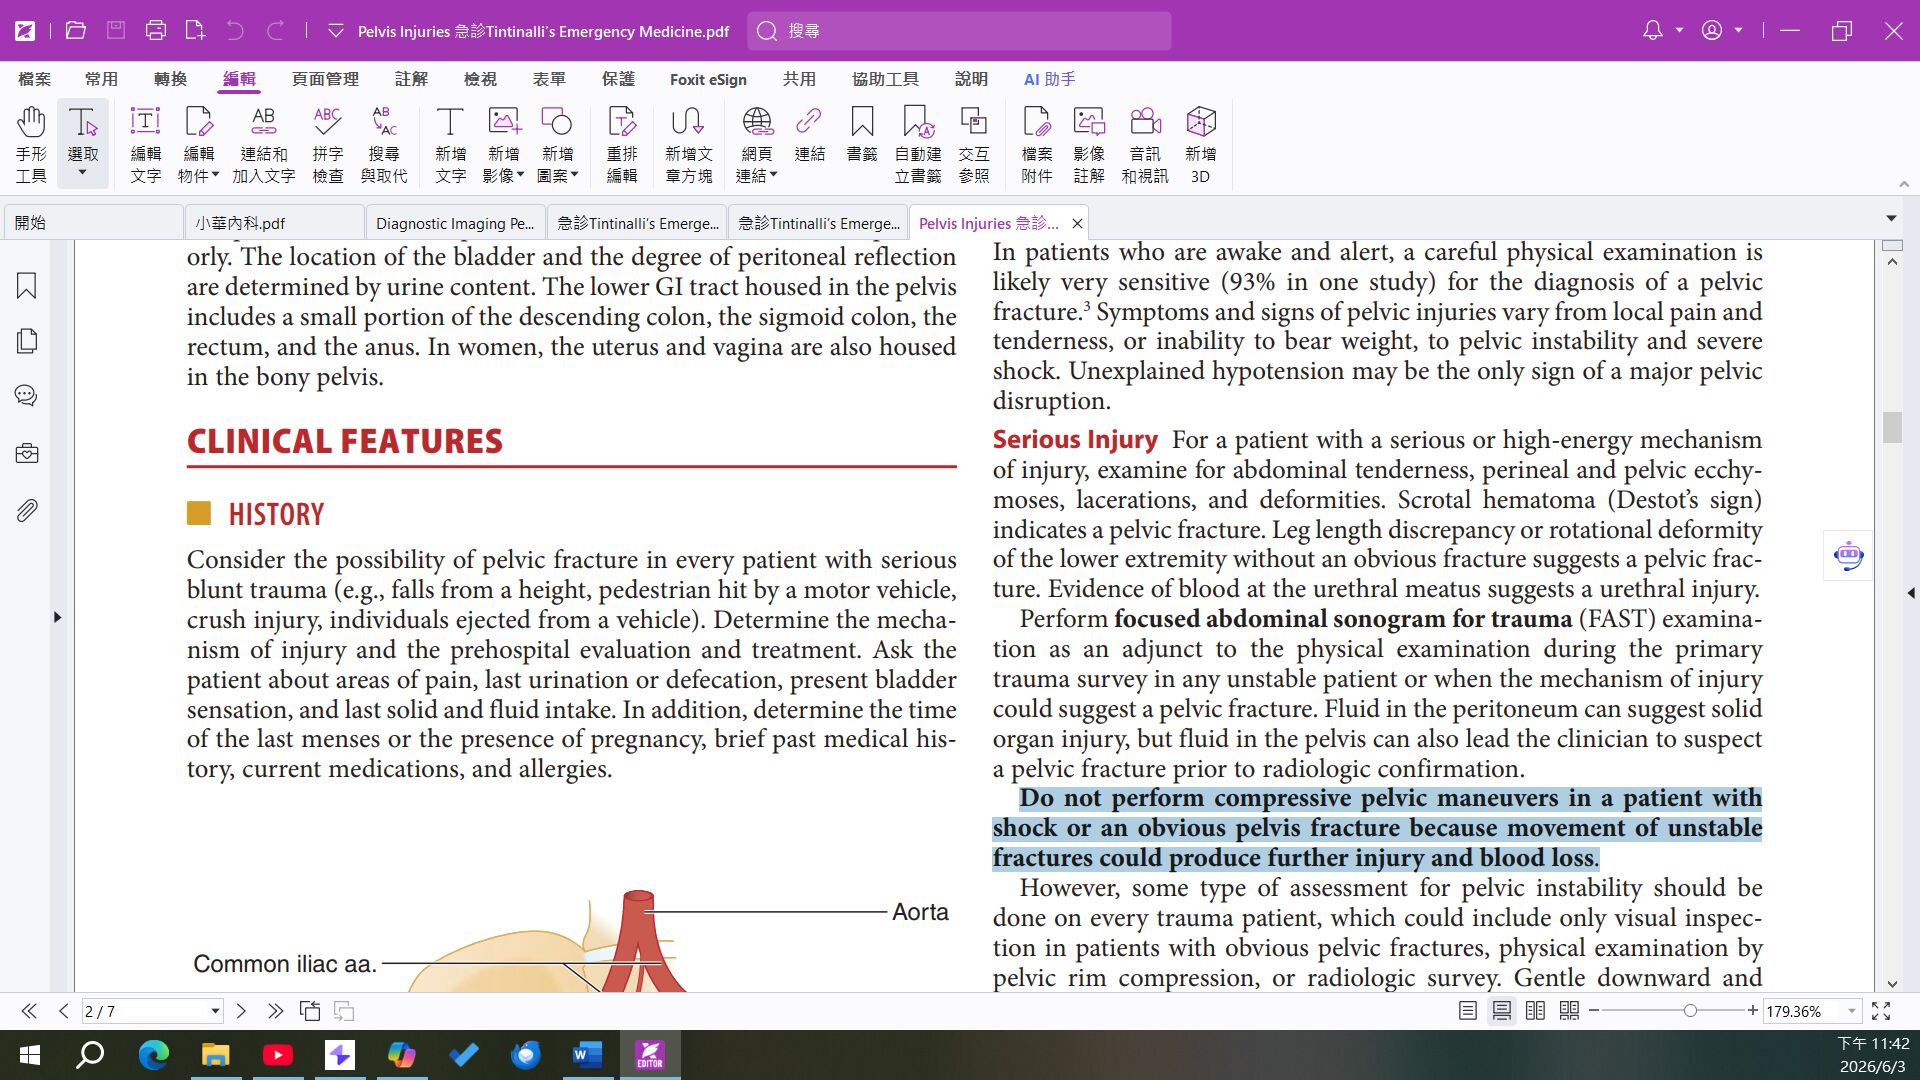Click the File Attachment (檔案附件) icon

tap(1037, 144)
